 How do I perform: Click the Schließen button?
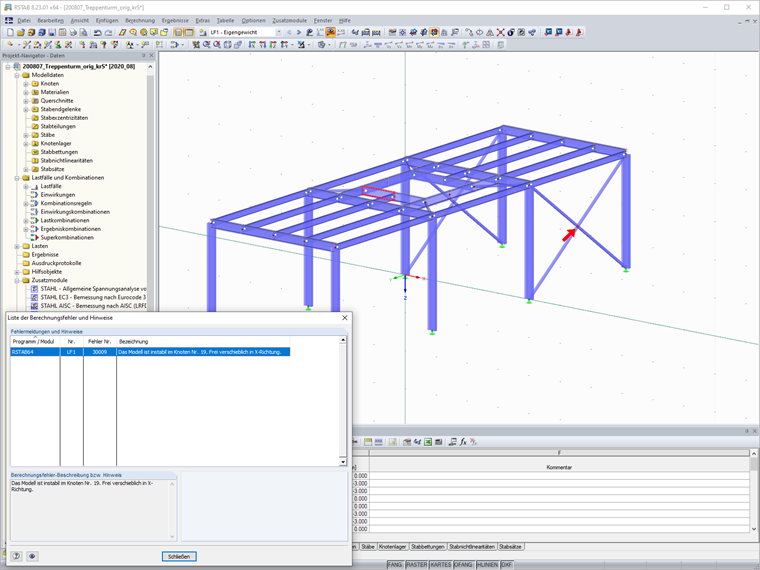coord(179,556)
